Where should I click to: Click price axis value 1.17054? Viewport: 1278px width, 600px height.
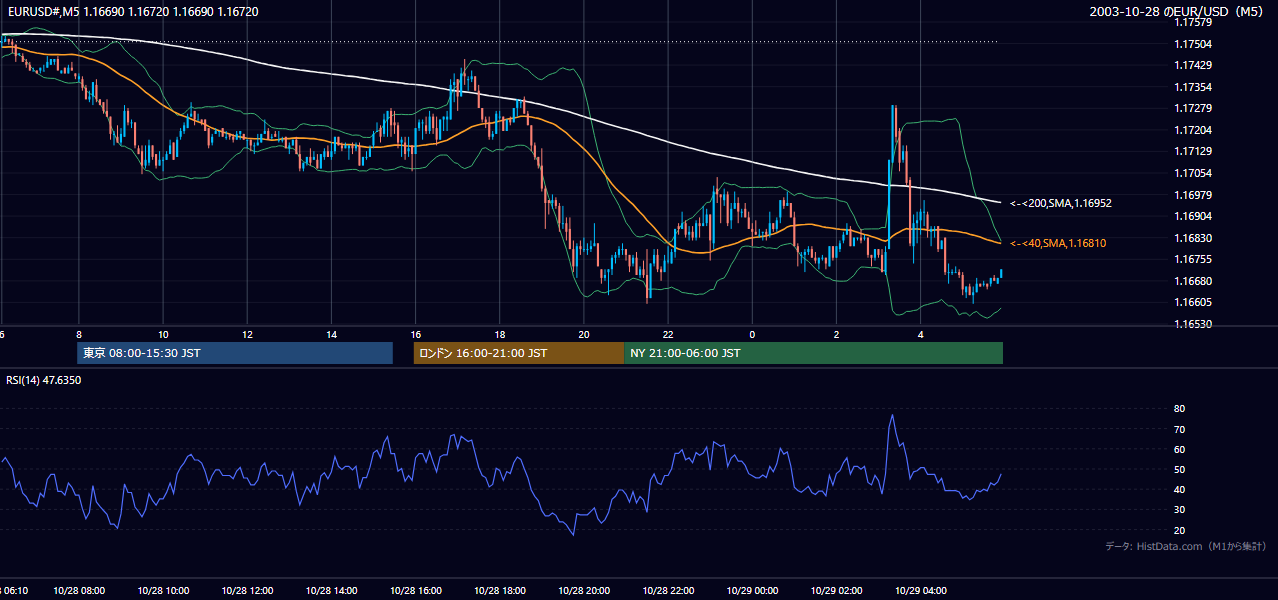[1193, 173]
